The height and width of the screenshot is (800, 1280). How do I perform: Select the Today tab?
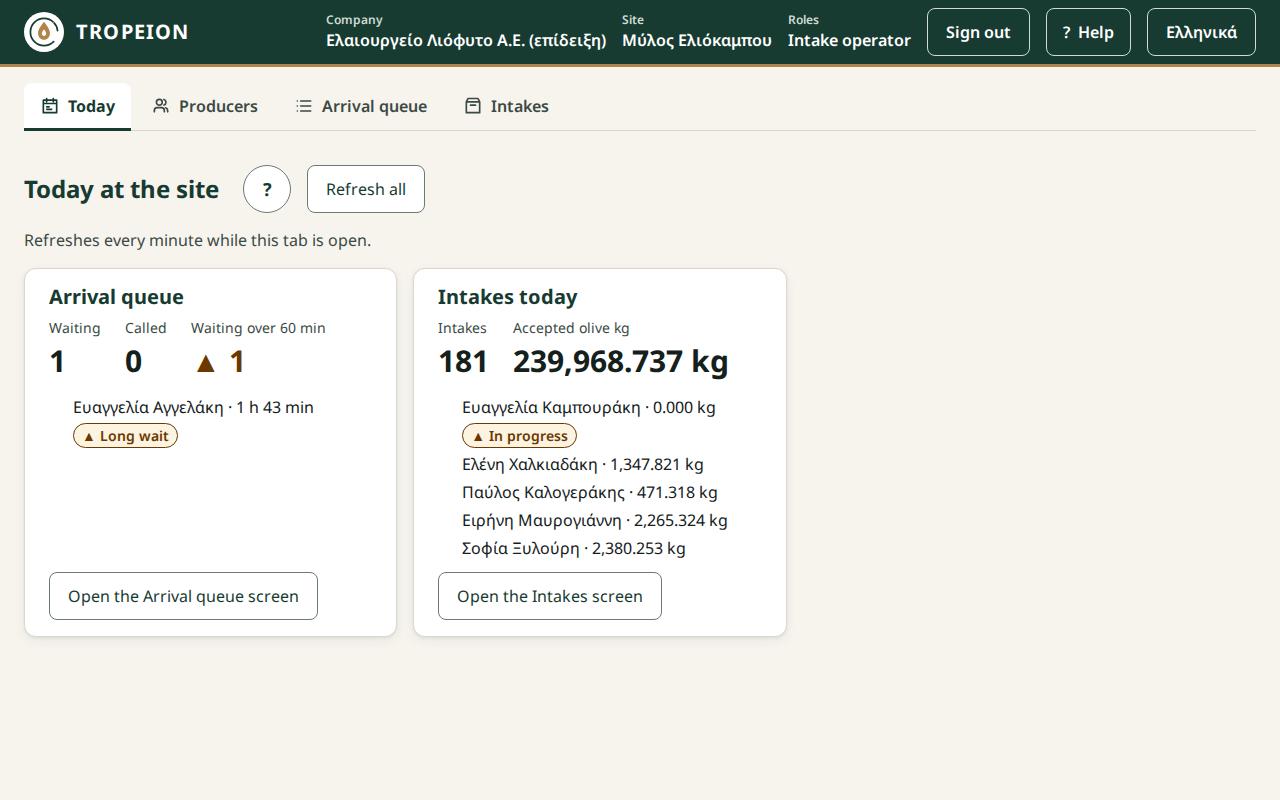click(x=78, y=106)
